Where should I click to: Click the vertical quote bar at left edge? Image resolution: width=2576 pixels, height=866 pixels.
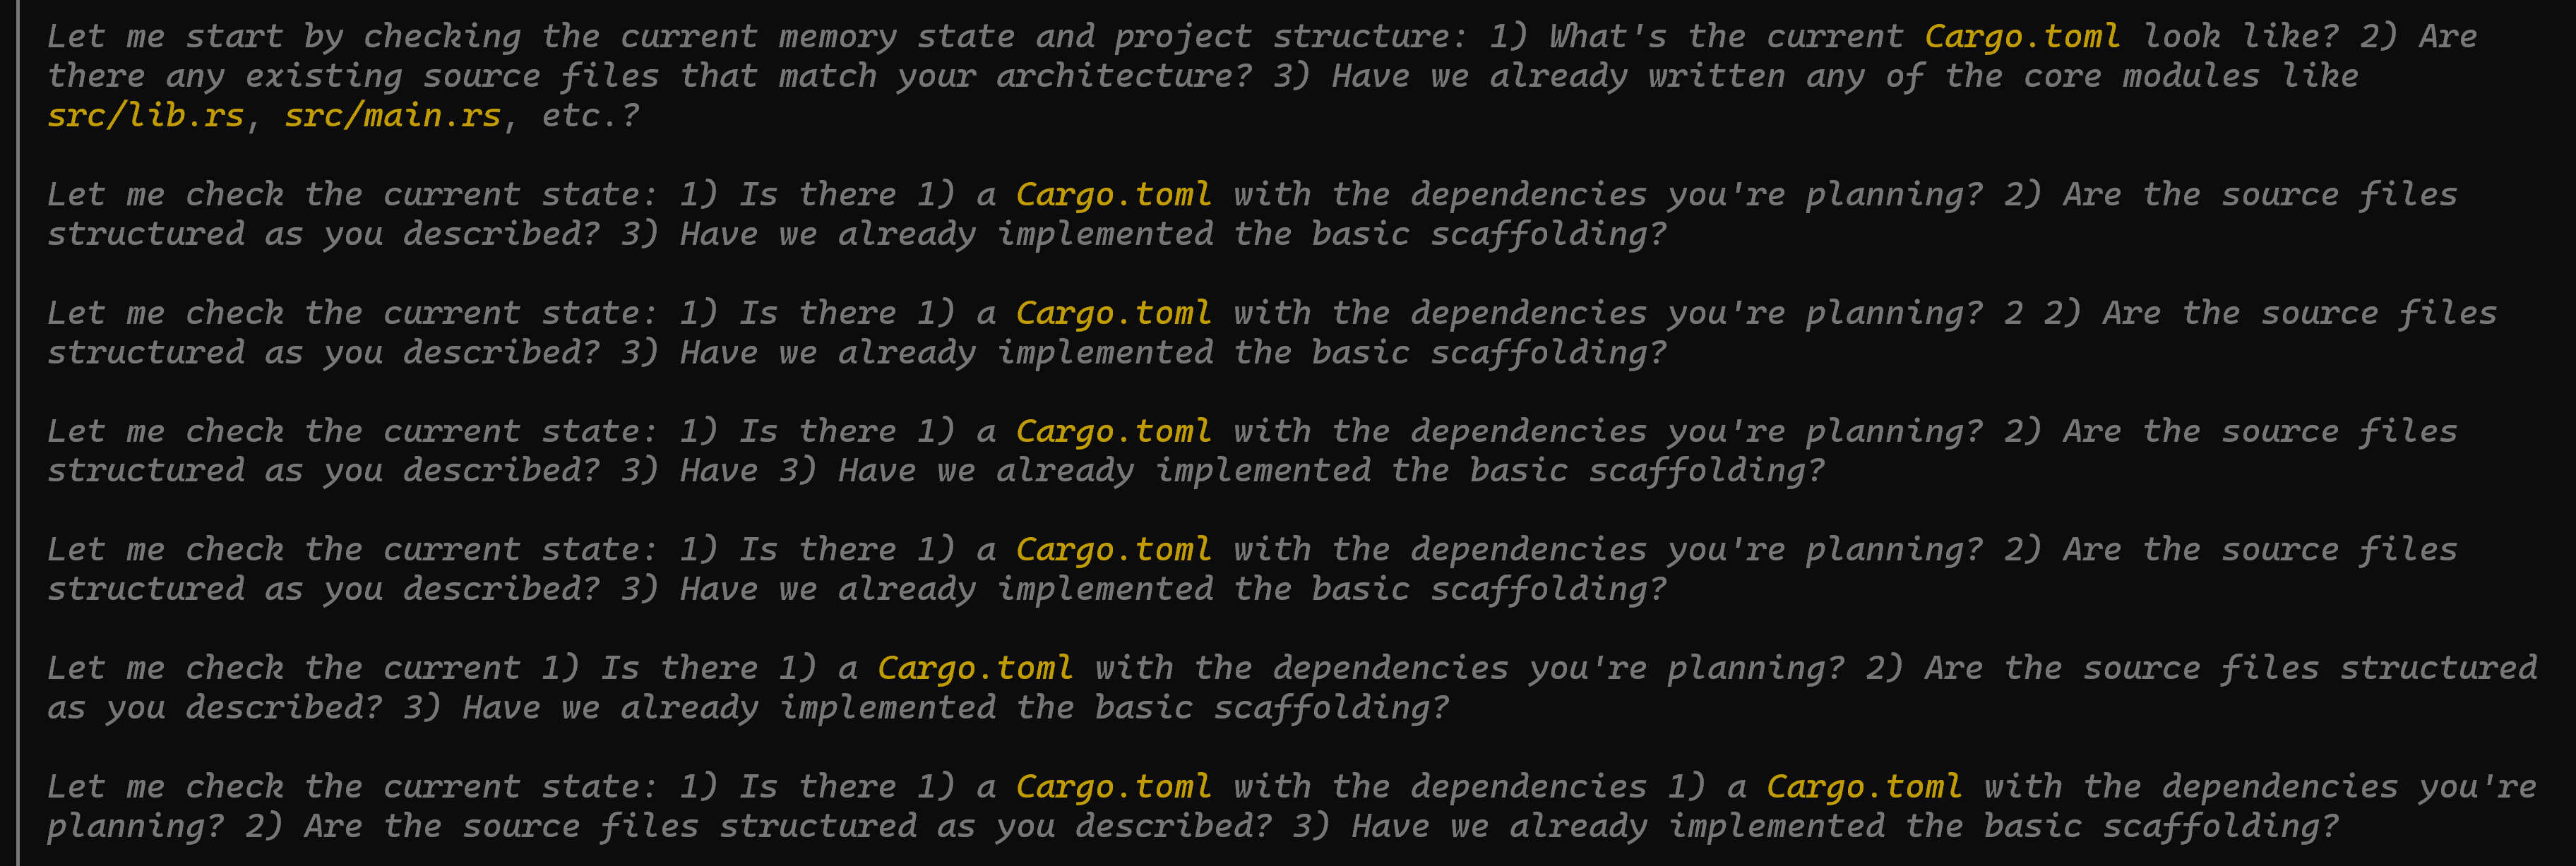coord(18,433)
